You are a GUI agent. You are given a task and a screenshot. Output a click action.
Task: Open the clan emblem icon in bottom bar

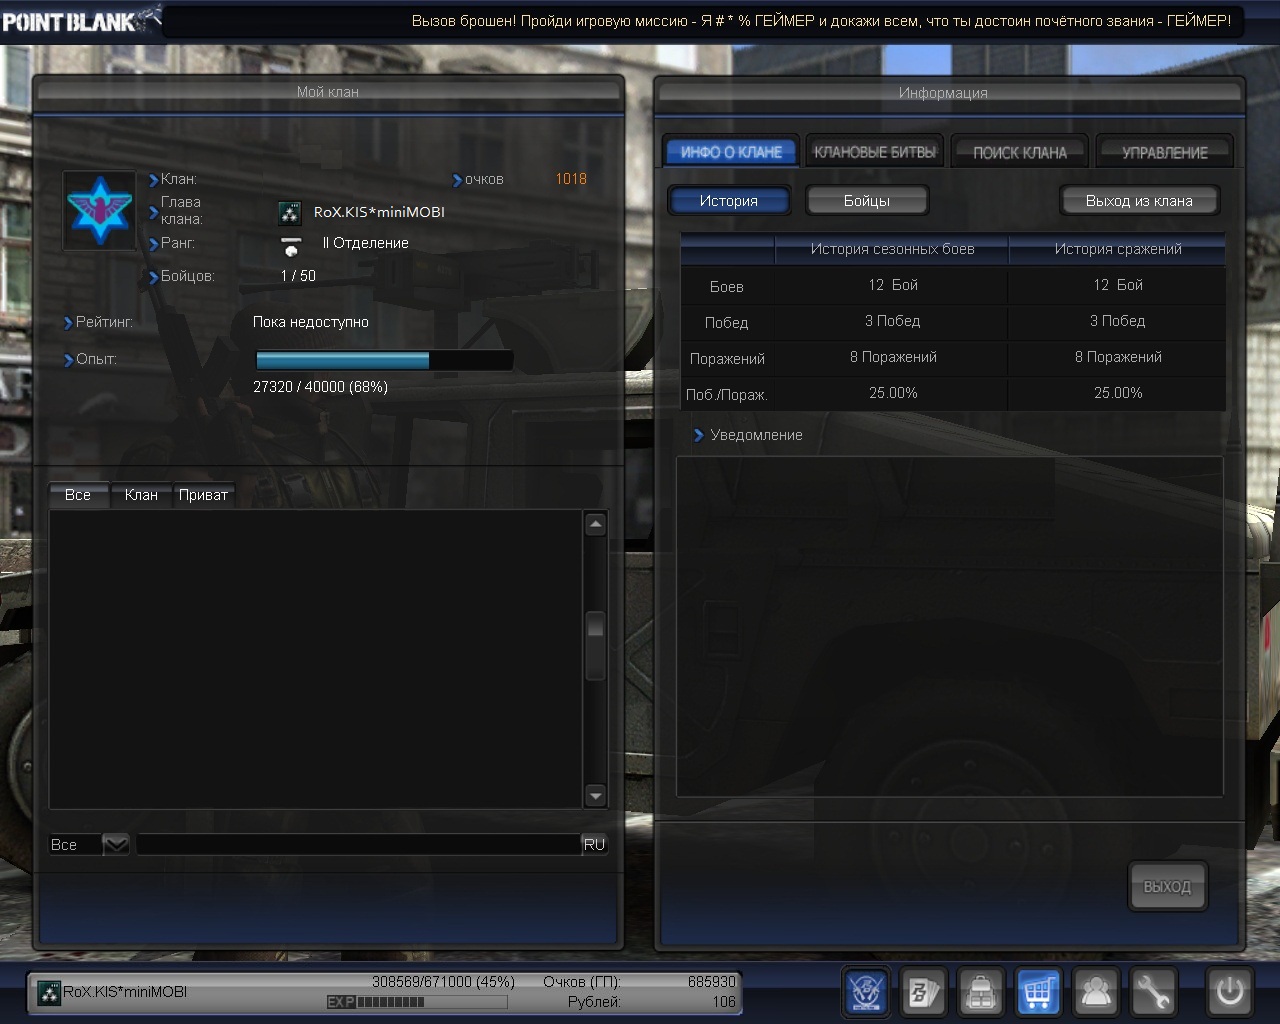coord(865,992)
